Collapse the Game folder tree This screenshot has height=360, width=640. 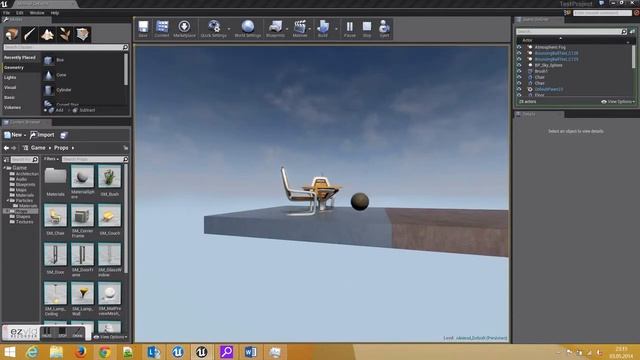tap(4, 168)
